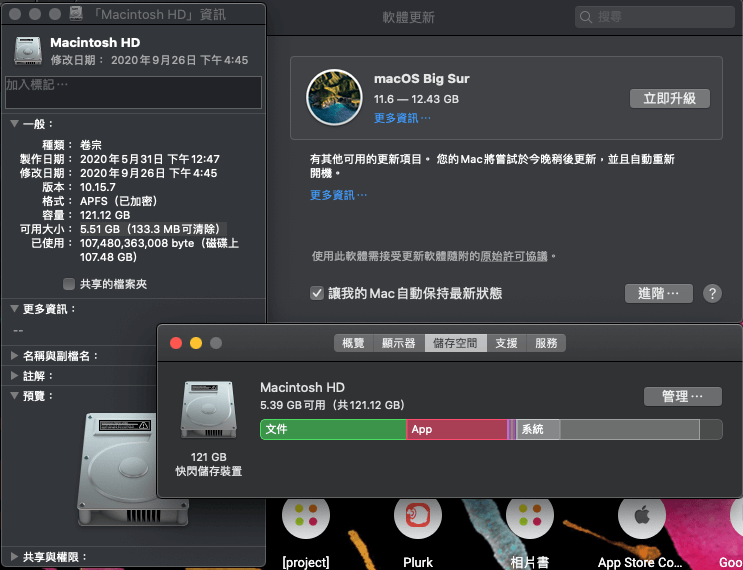Click the help question mark button
743x570 pixels.
712,293
